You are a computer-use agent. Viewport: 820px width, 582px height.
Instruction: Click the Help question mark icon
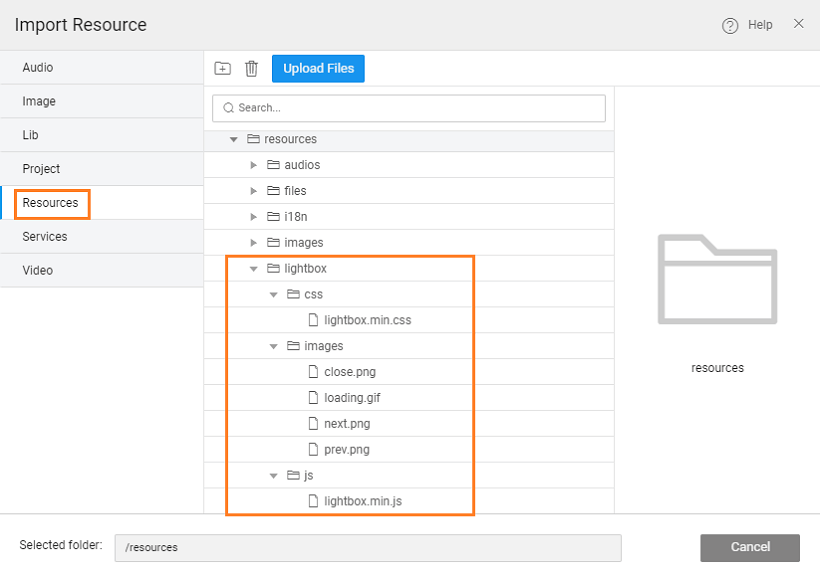[x=730, y=25]
